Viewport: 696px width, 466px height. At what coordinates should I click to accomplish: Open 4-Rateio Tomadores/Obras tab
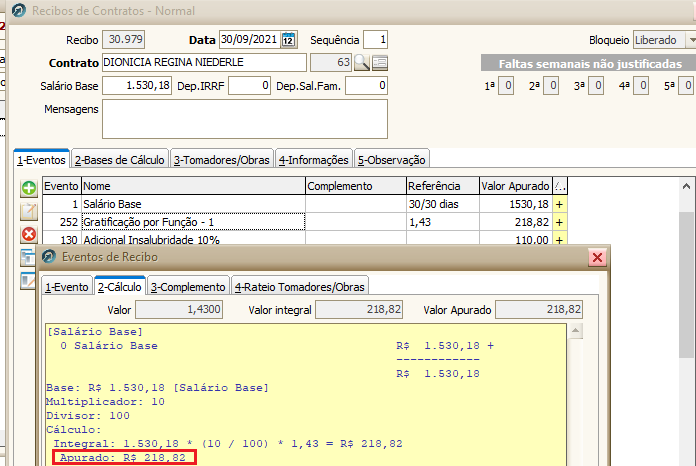click(x=300, y=287)
